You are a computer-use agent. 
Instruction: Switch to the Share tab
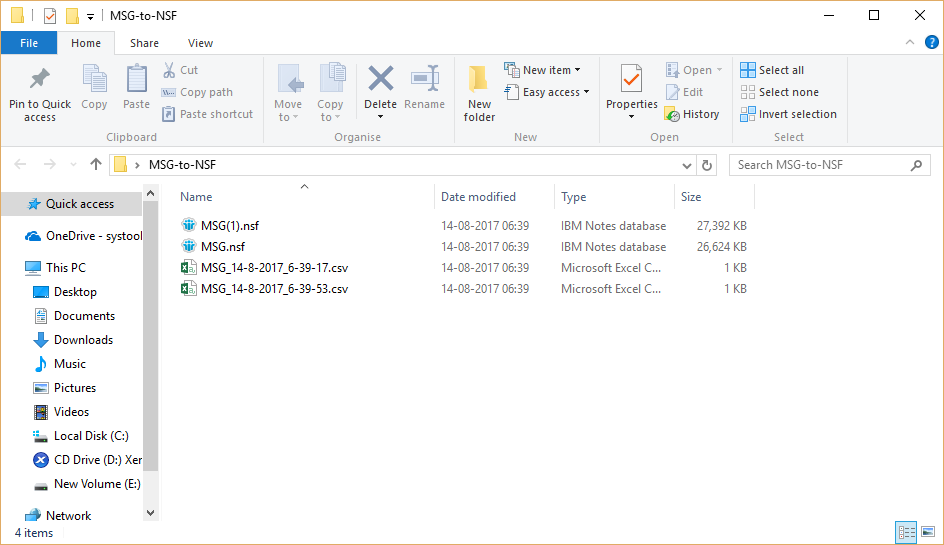(144, 43)
